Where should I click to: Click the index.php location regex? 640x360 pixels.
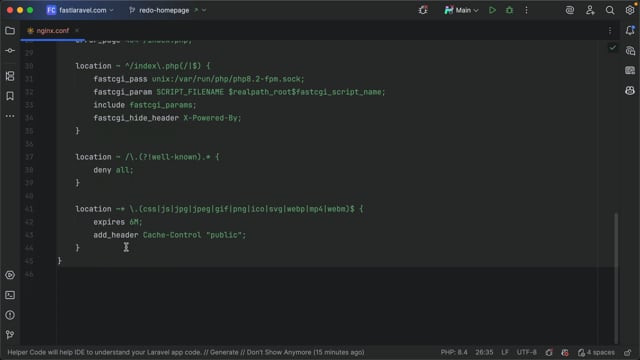click(163, 66)
